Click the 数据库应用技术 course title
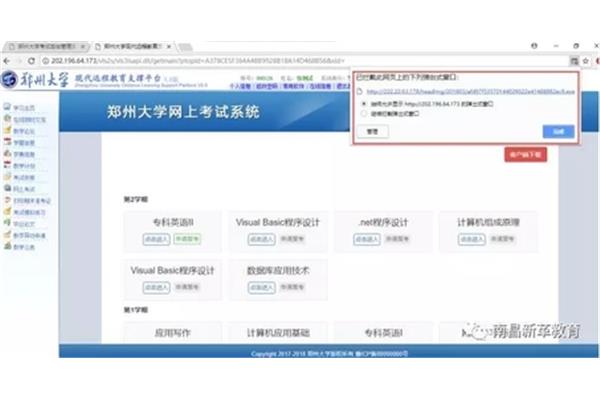 (278, 271)
